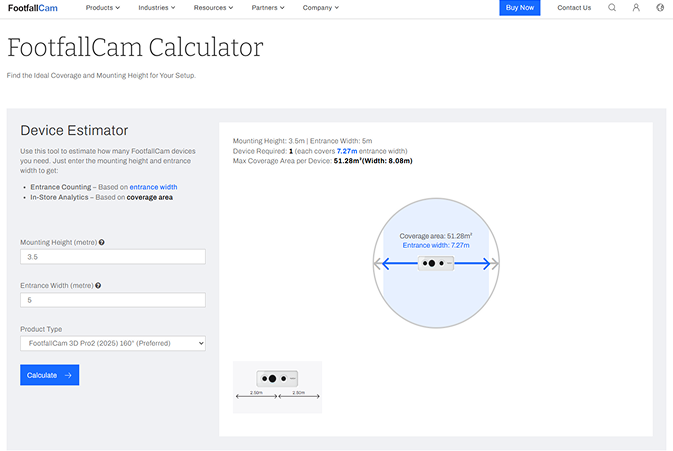Expand the Company menu
The width and height of the screenshot is (673, 451).
point(321,8)
